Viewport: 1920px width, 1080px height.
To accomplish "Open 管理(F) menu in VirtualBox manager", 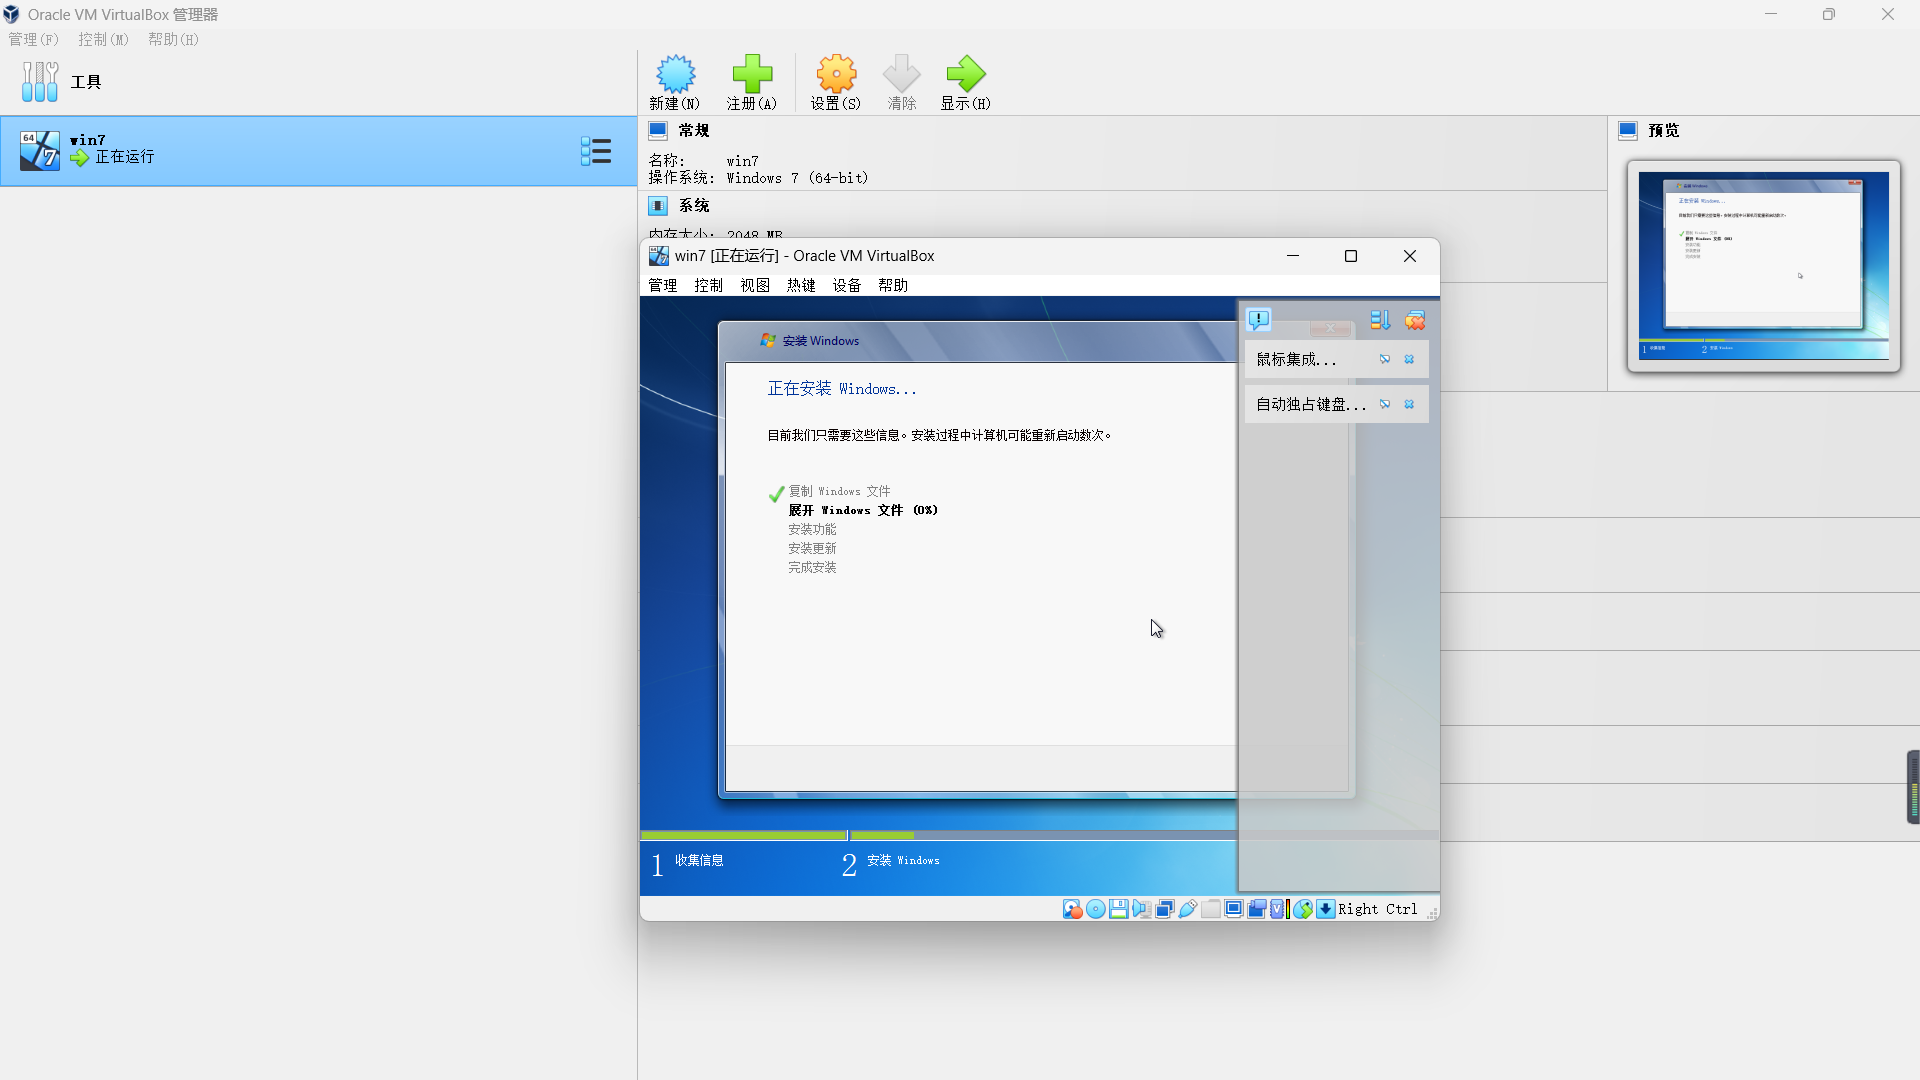I will tap(34, 39).
